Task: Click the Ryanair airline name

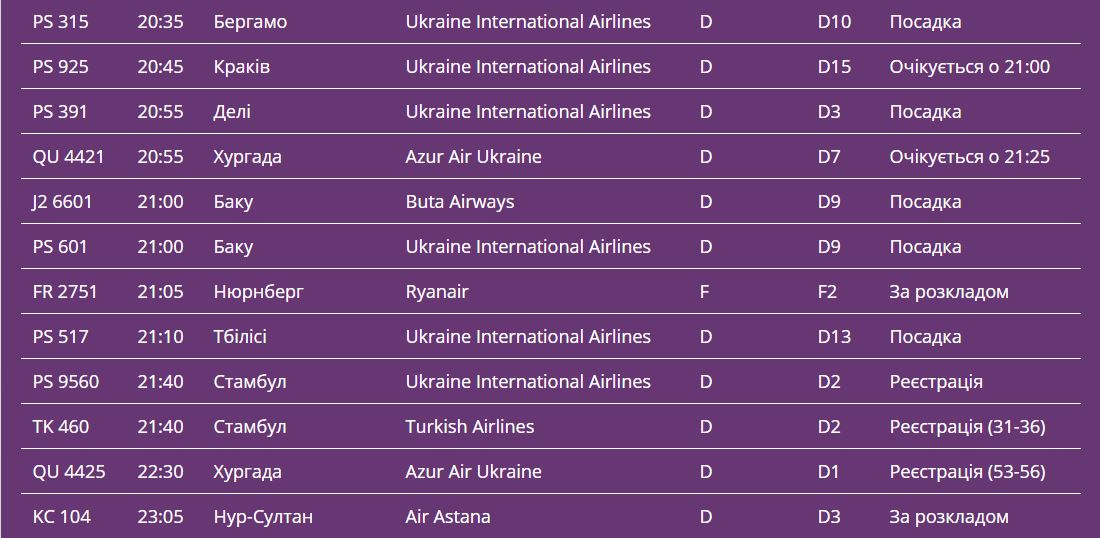Action: [x=436, y=292]
